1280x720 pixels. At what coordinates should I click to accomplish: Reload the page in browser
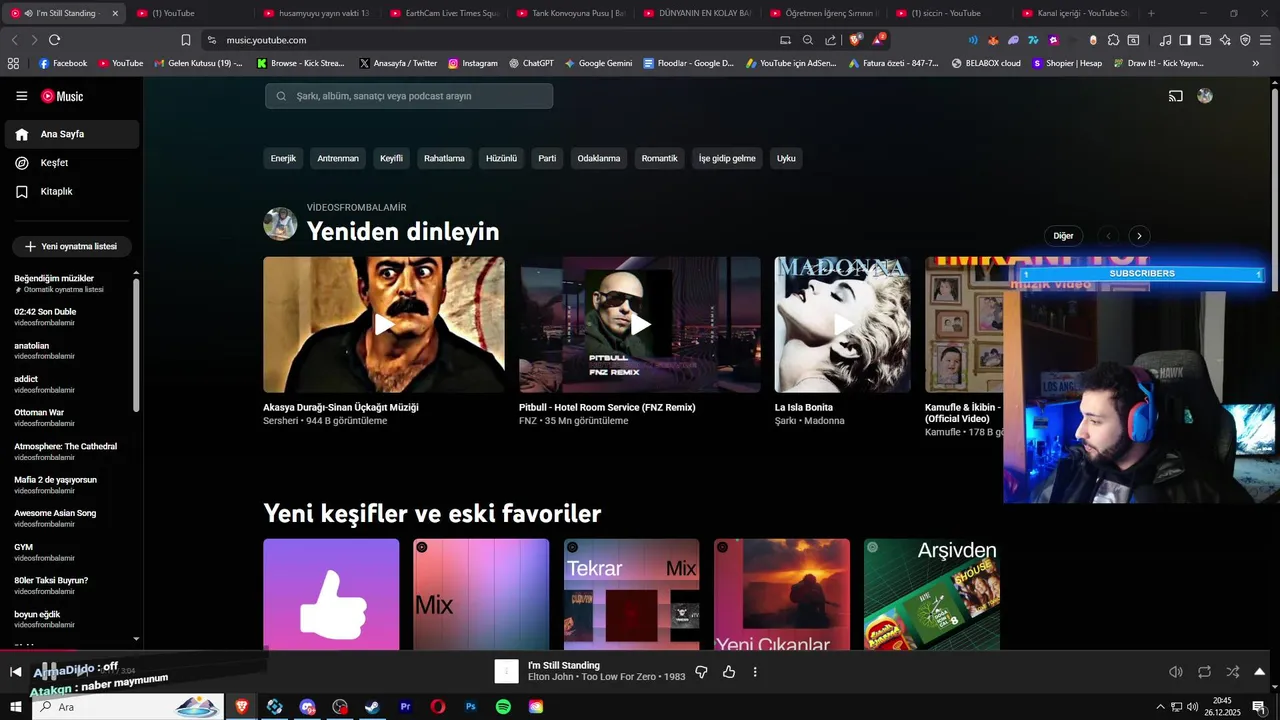(x=54, y=40)
